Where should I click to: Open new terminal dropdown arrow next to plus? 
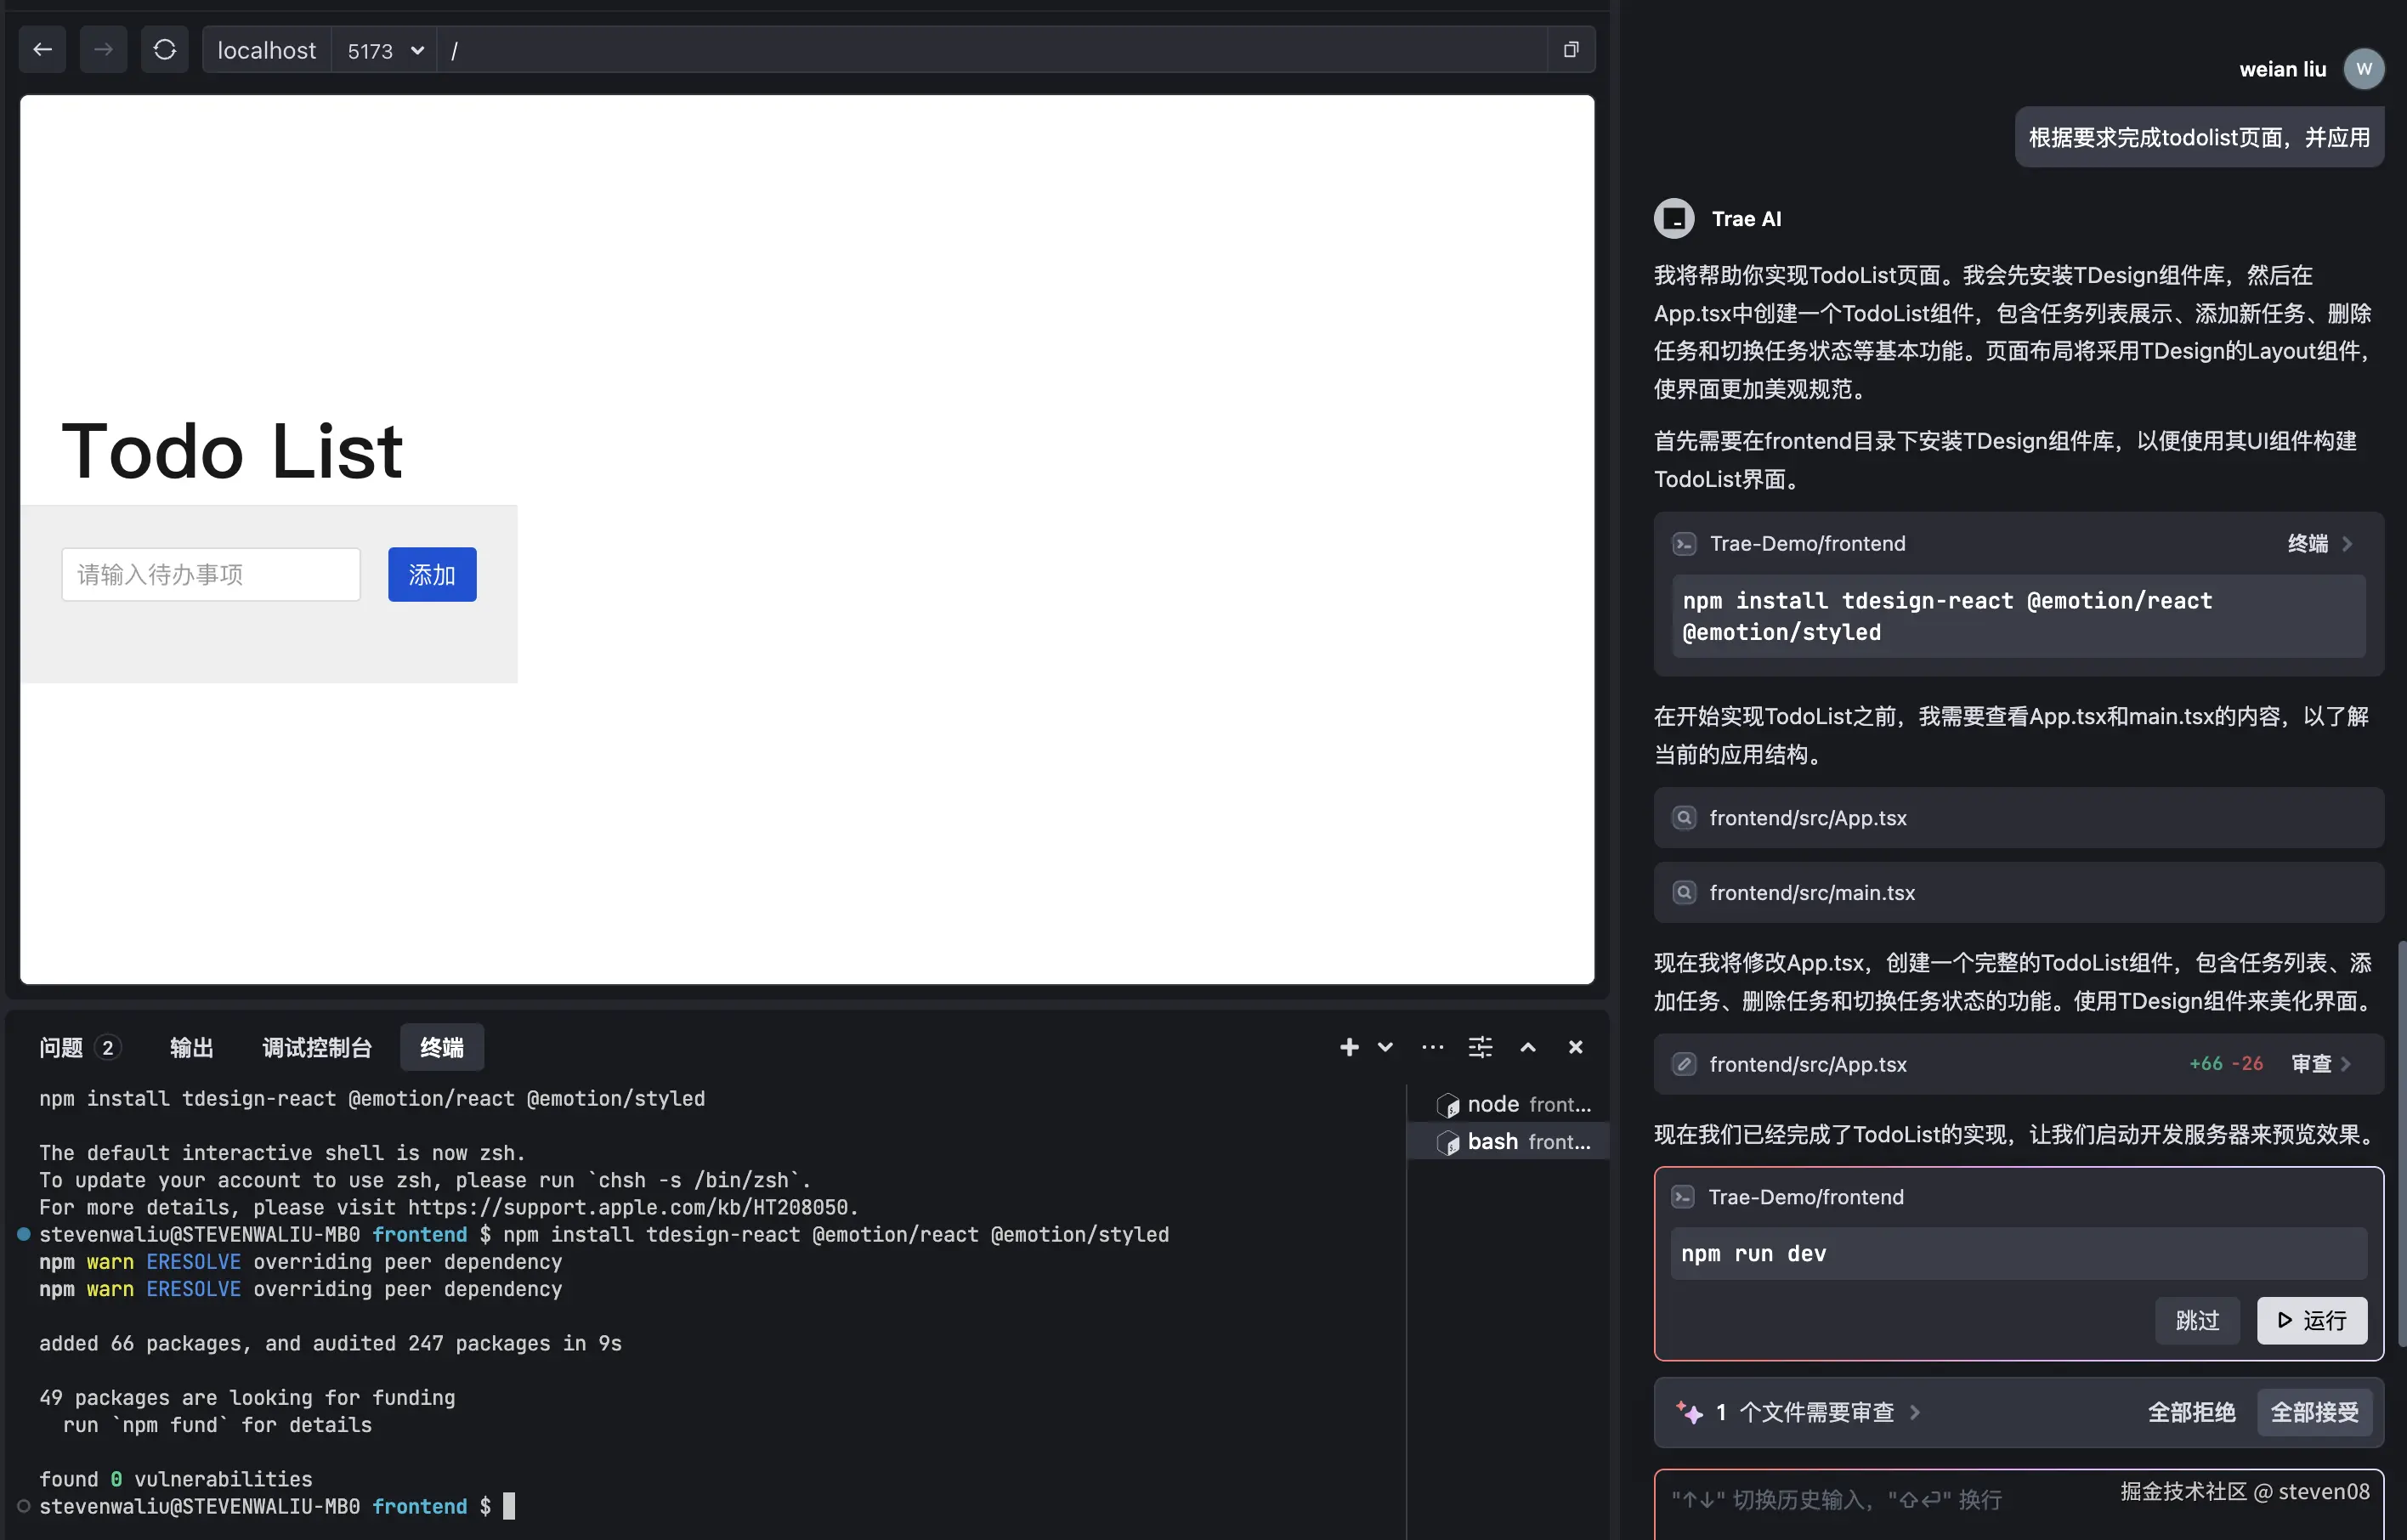pyautogui.click(x=1385, y=1047)
